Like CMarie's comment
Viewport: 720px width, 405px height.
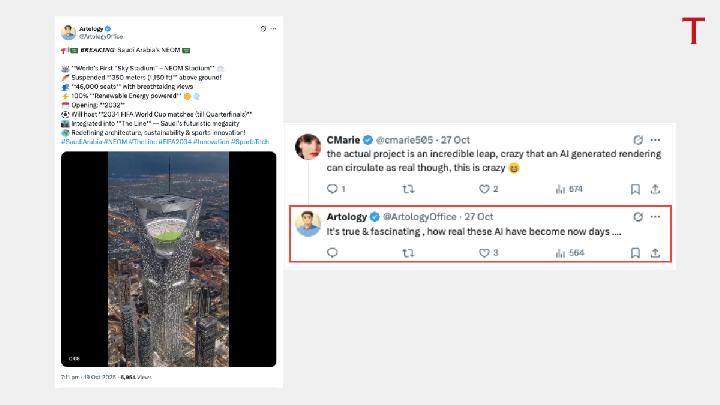pos(484,188)
